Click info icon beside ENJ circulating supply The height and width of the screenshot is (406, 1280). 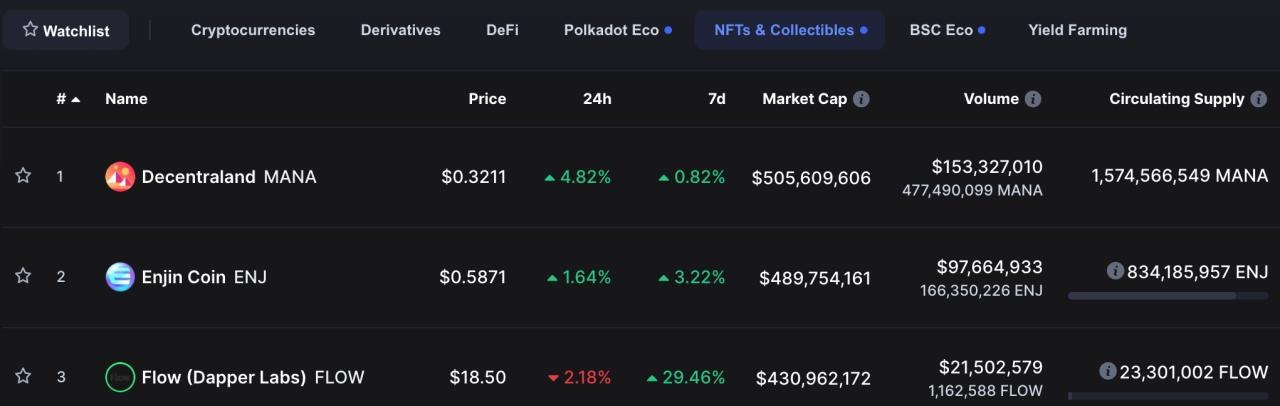1115,271
